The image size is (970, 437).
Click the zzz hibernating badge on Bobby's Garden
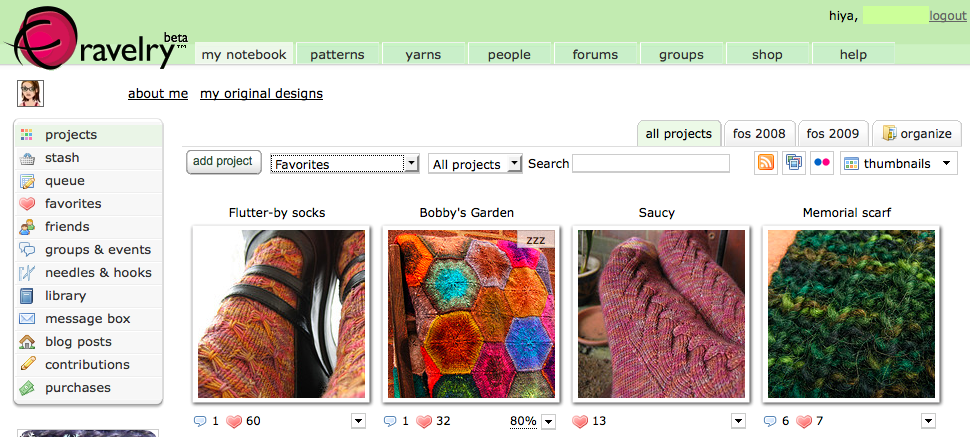pos(536,239)
